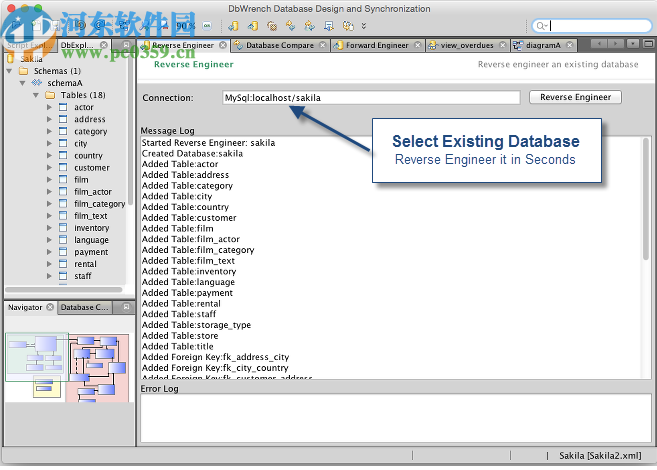Screen dimensions: 657x470
Task: Open the Database C... tab in lower panel
Action: click(x=84, y=307)
